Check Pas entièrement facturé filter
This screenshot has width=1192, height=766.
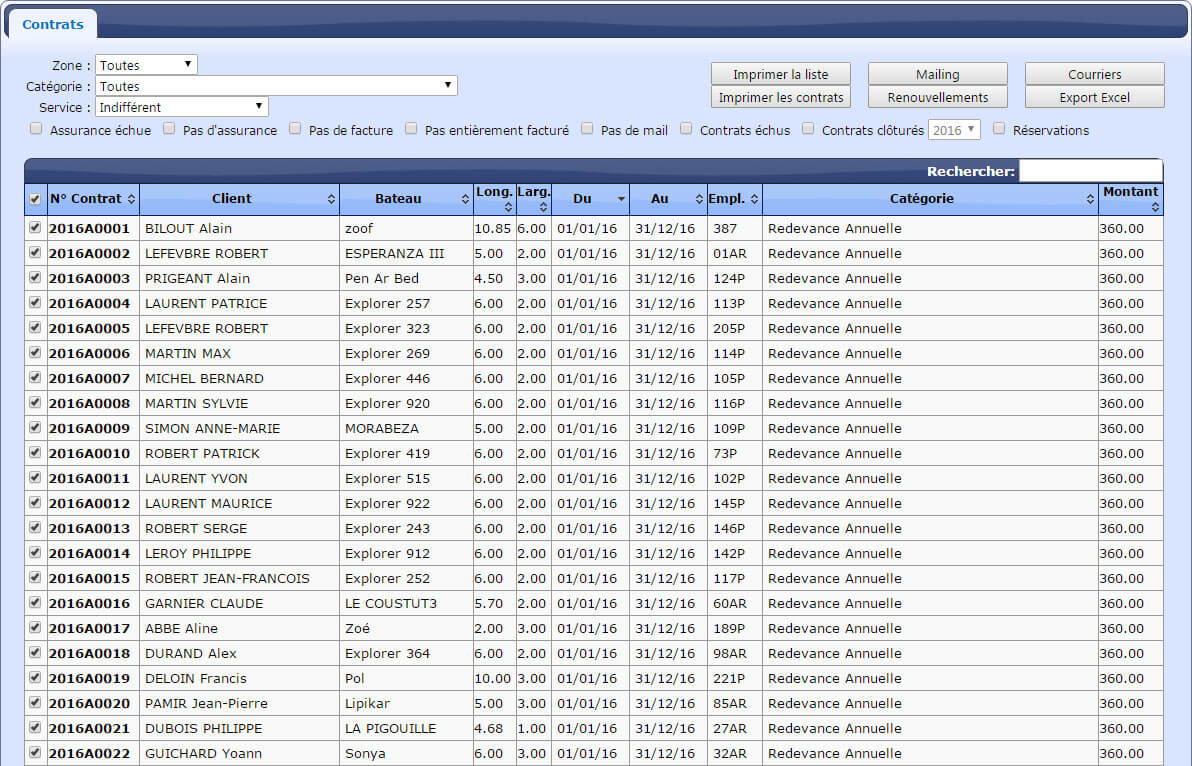[411, 128]
